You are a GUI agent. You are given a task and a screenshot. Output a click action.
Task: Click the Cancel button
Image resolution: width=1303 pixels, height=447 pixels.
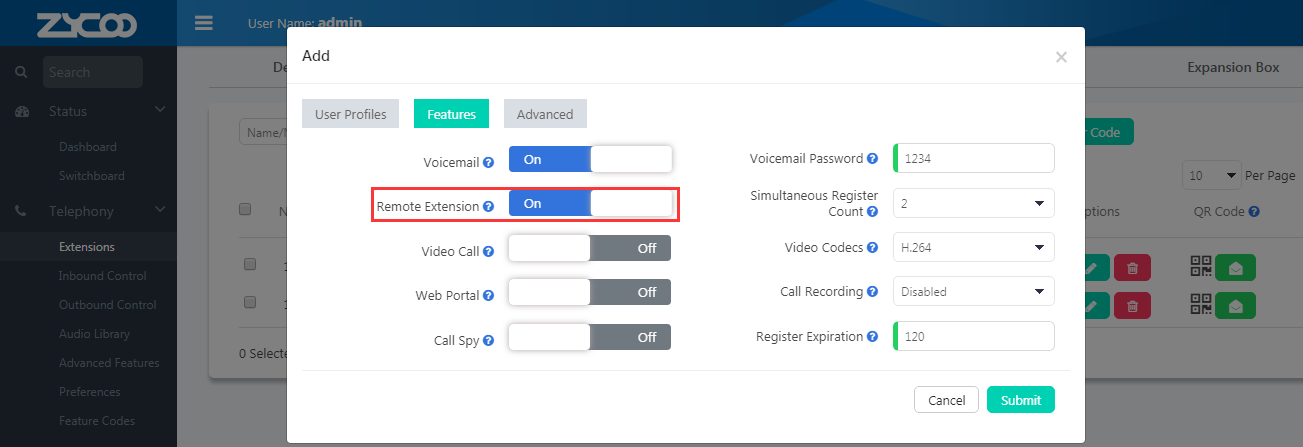tap(946, 400)
